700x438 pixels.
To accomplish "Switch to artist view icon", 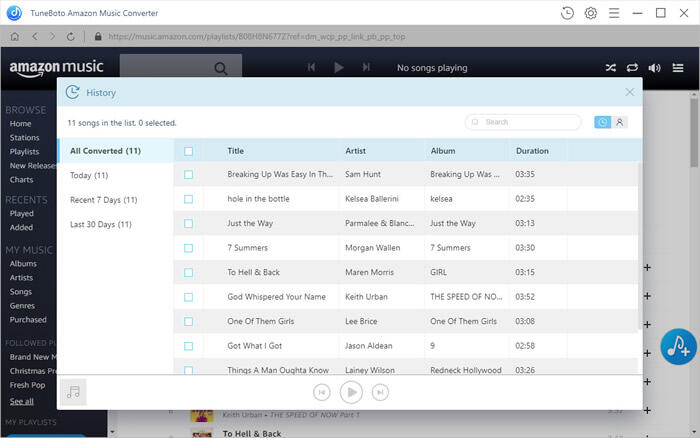I will [x=619, y=122].
